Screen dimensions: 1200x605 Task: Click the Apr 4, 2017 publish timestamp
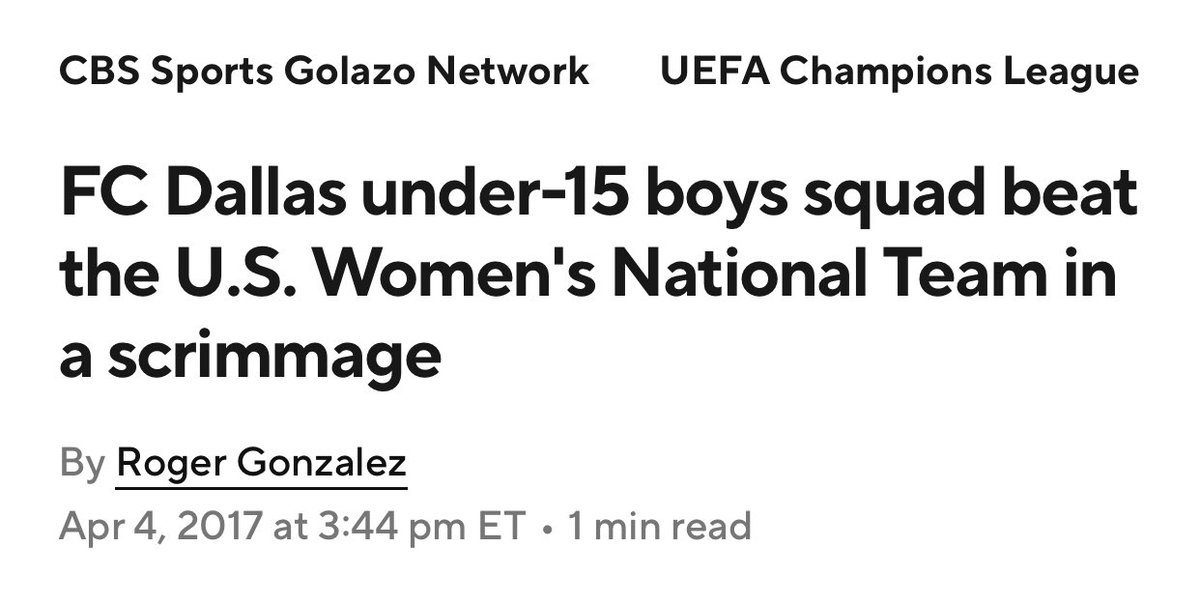(292, 525)
